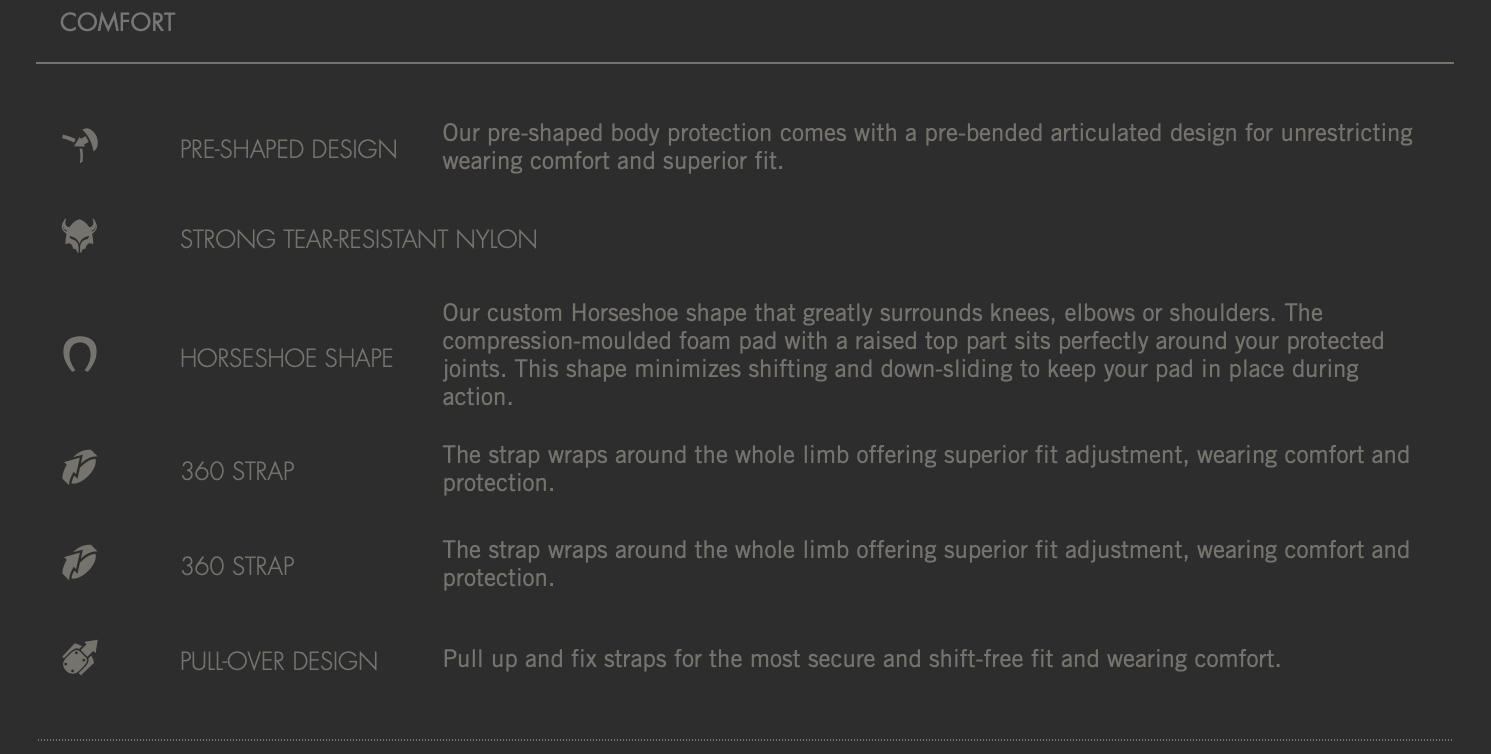Click the second strap wraps description text
Viewport: 1491px width, 754px height.
[x=926, y=564]
